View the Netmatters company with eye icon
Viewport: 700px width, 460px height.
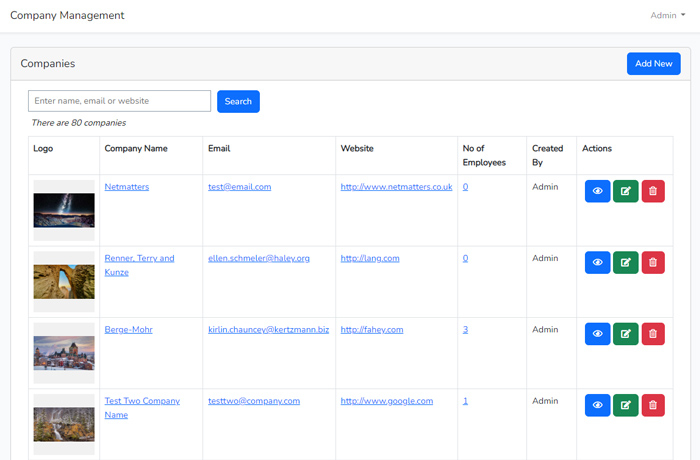tap(597, 191)
